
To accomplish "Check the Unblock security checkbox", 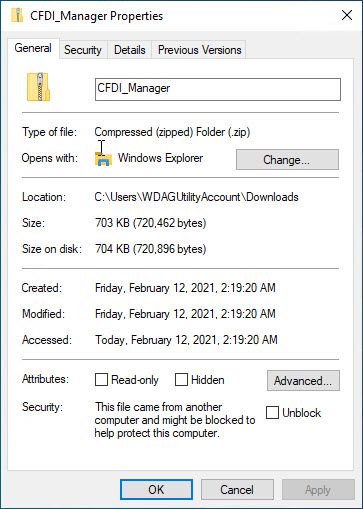I will (272, 412).
